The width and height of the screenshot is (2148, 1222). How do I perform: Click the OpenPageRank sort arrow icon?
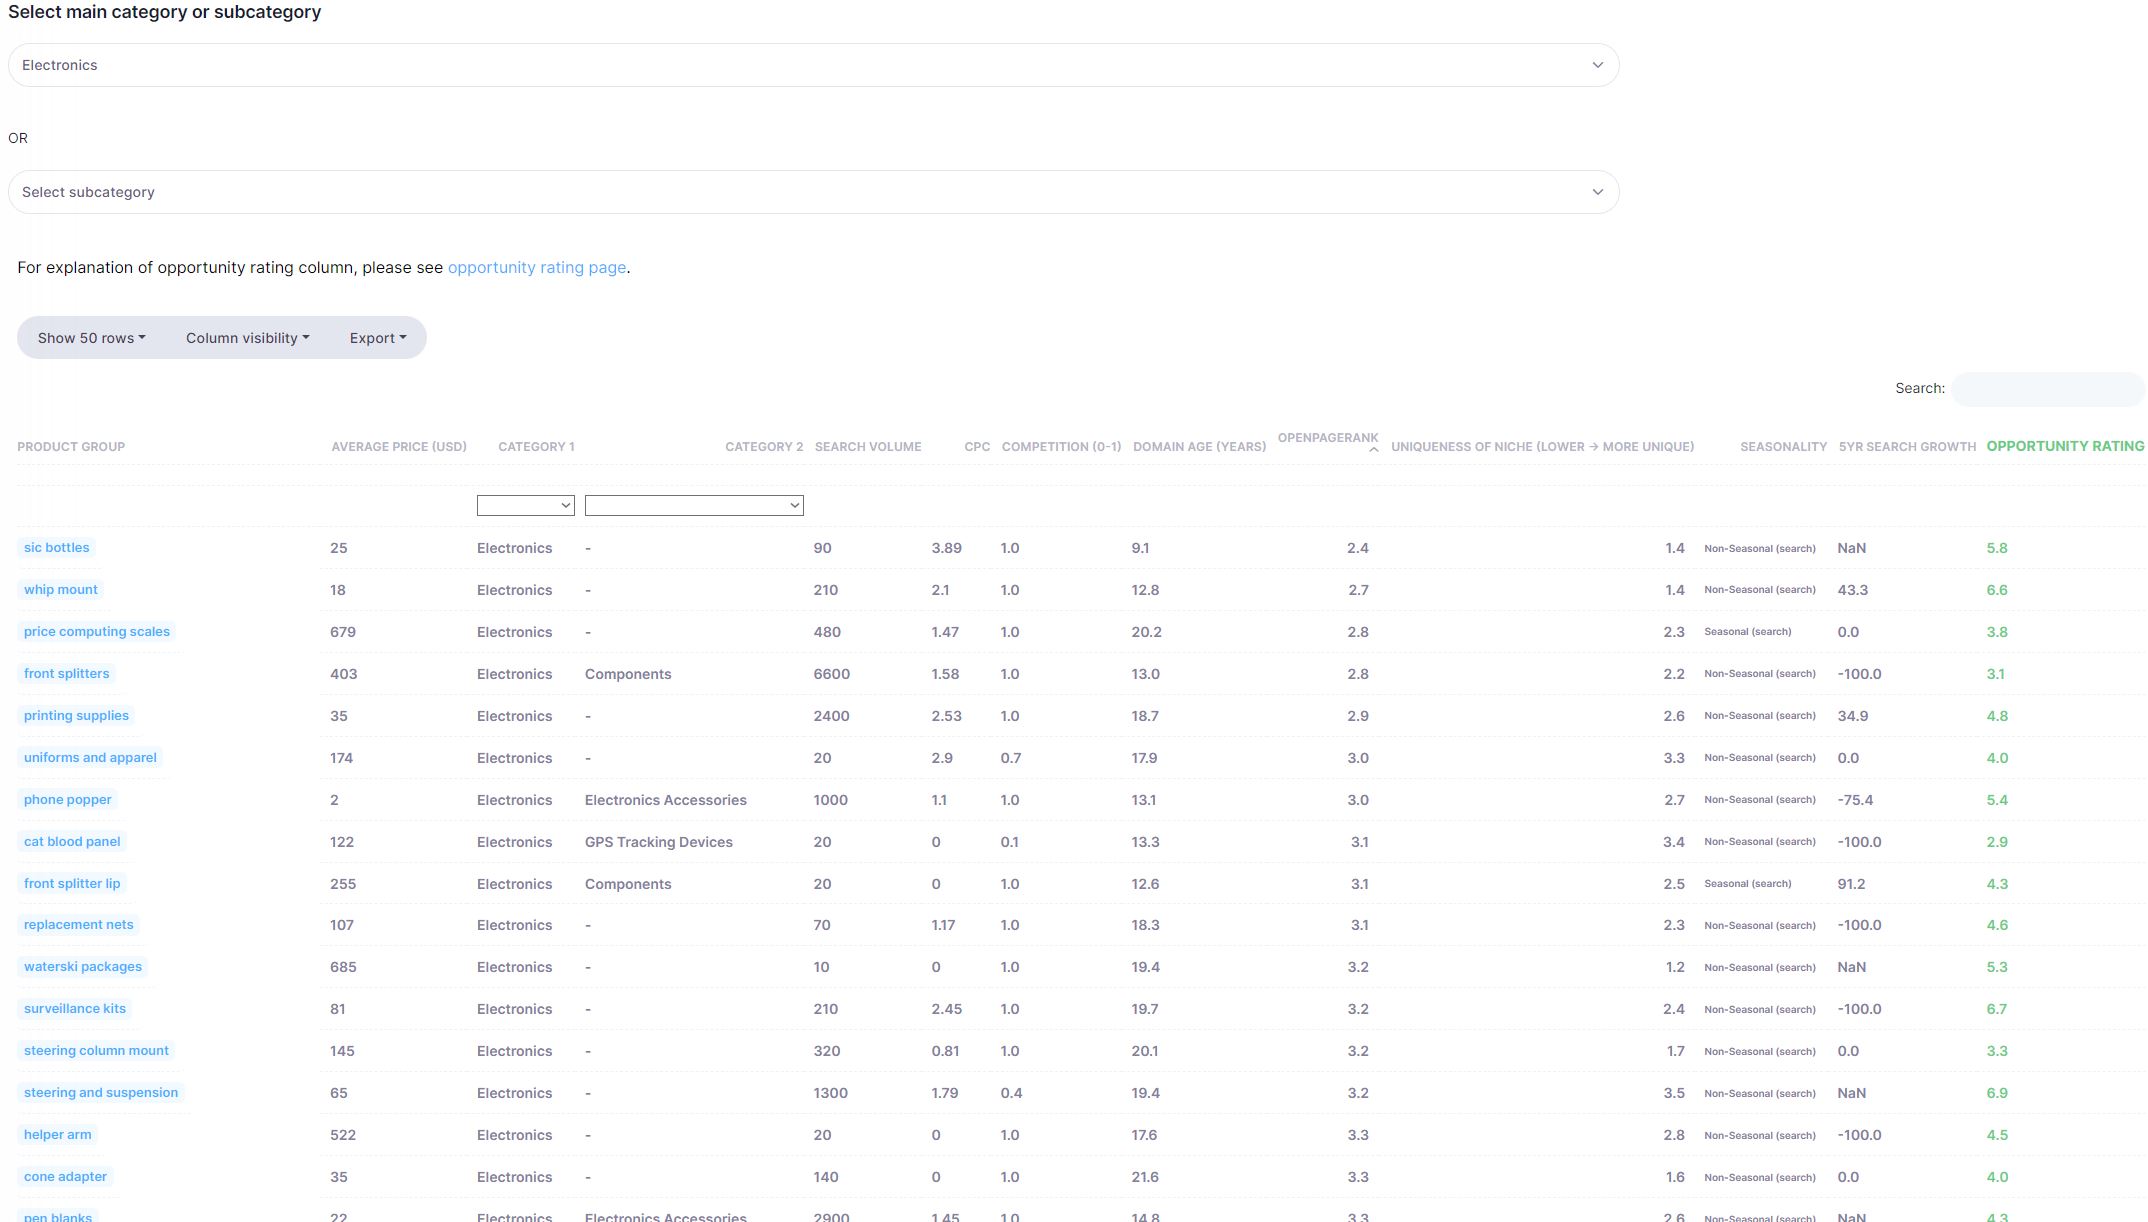[1374, 450]
